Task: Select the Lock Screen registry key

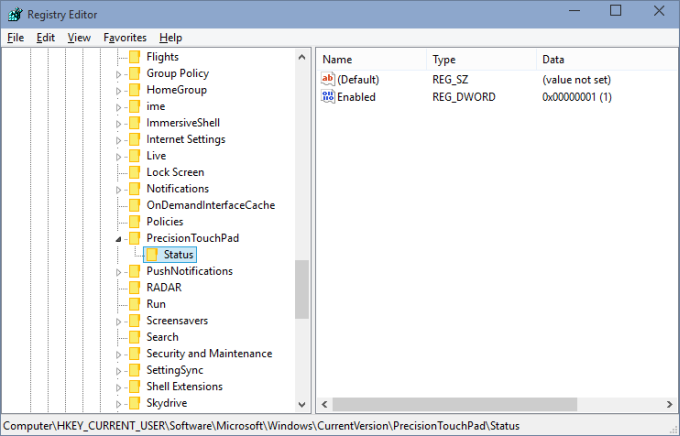Action: 175,172
